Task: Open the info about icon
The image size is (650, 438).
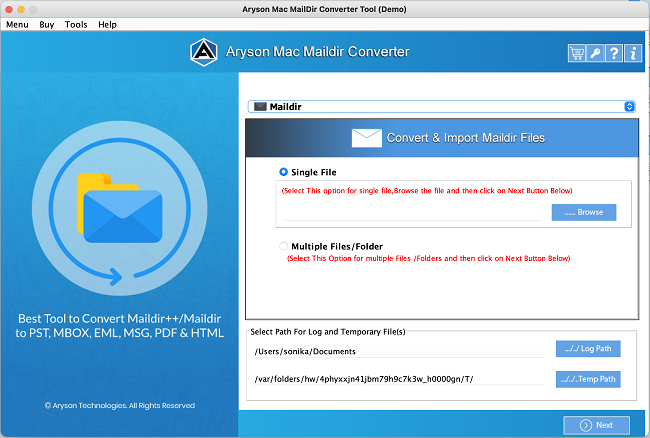Action: point(633,53)
